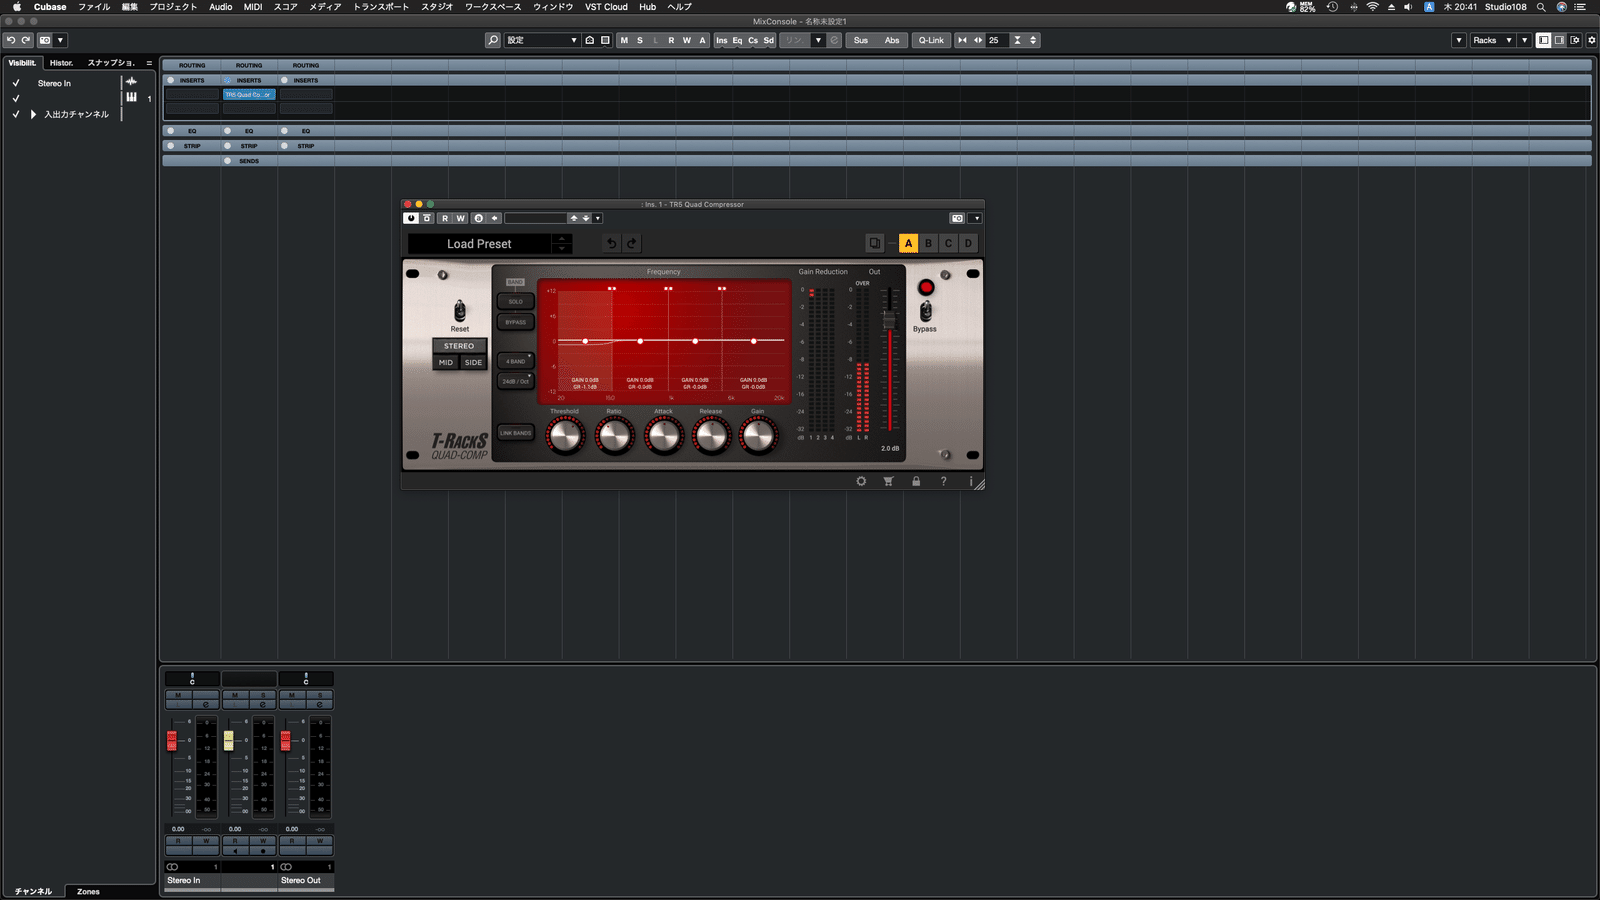Image resolution: width=1600 pixels, height=900 pixels.
Task: Open dropdown beside plug-in camera icon
Action: pos(977,218)
